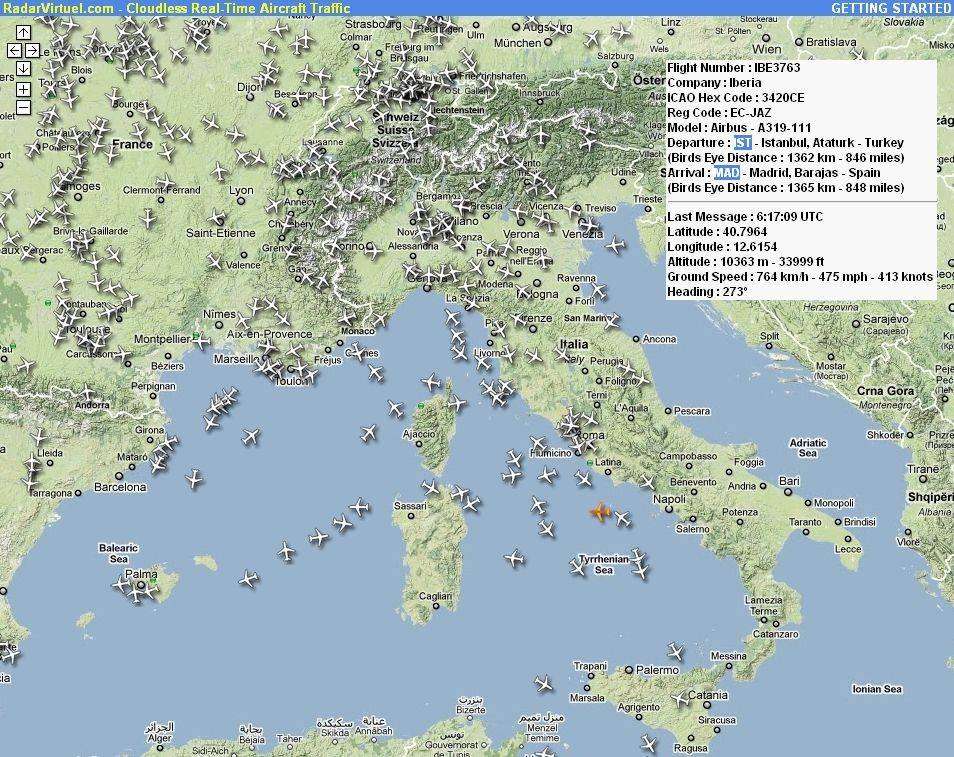Click the green marker on Corsica above Ajaccio
This screenshot has width=954, height=757.
tap(420, 406)
